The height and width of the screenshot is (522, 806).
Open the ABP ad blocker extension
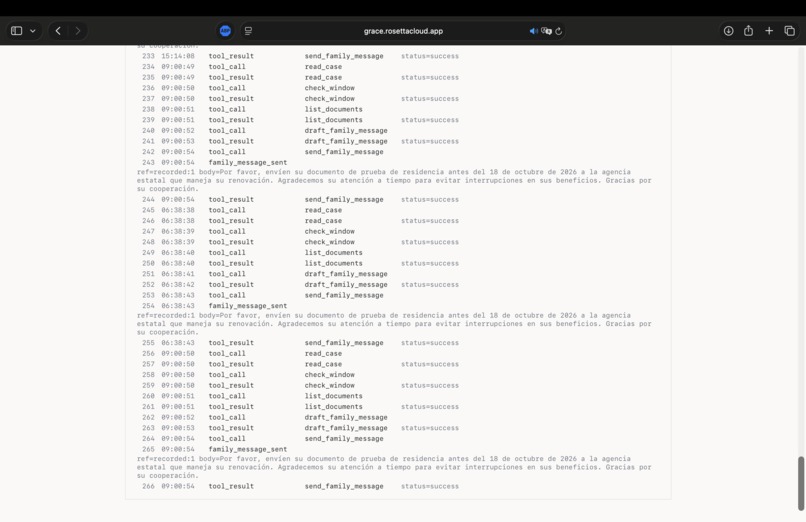point(225,31)
